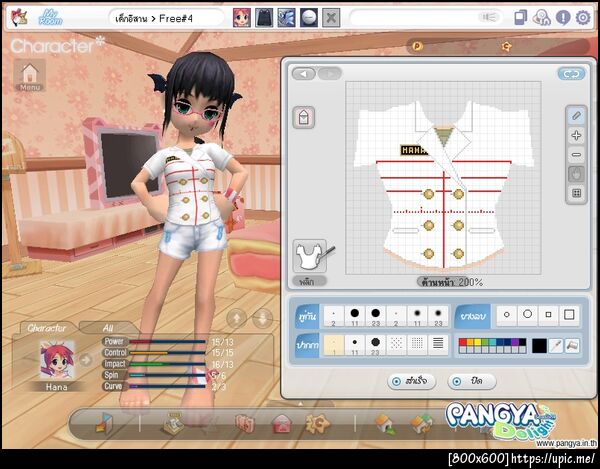Switch to the All stats tab
The height and width of the screenshot is (469, 600).
pyautogui.click(x=108, y=328)
